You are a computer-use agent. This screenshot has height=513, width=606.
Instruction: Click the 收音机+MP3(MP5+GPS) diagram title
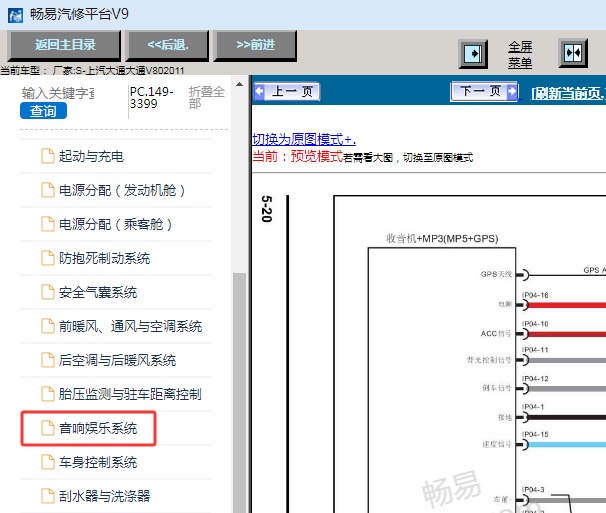tap(442, 239)
